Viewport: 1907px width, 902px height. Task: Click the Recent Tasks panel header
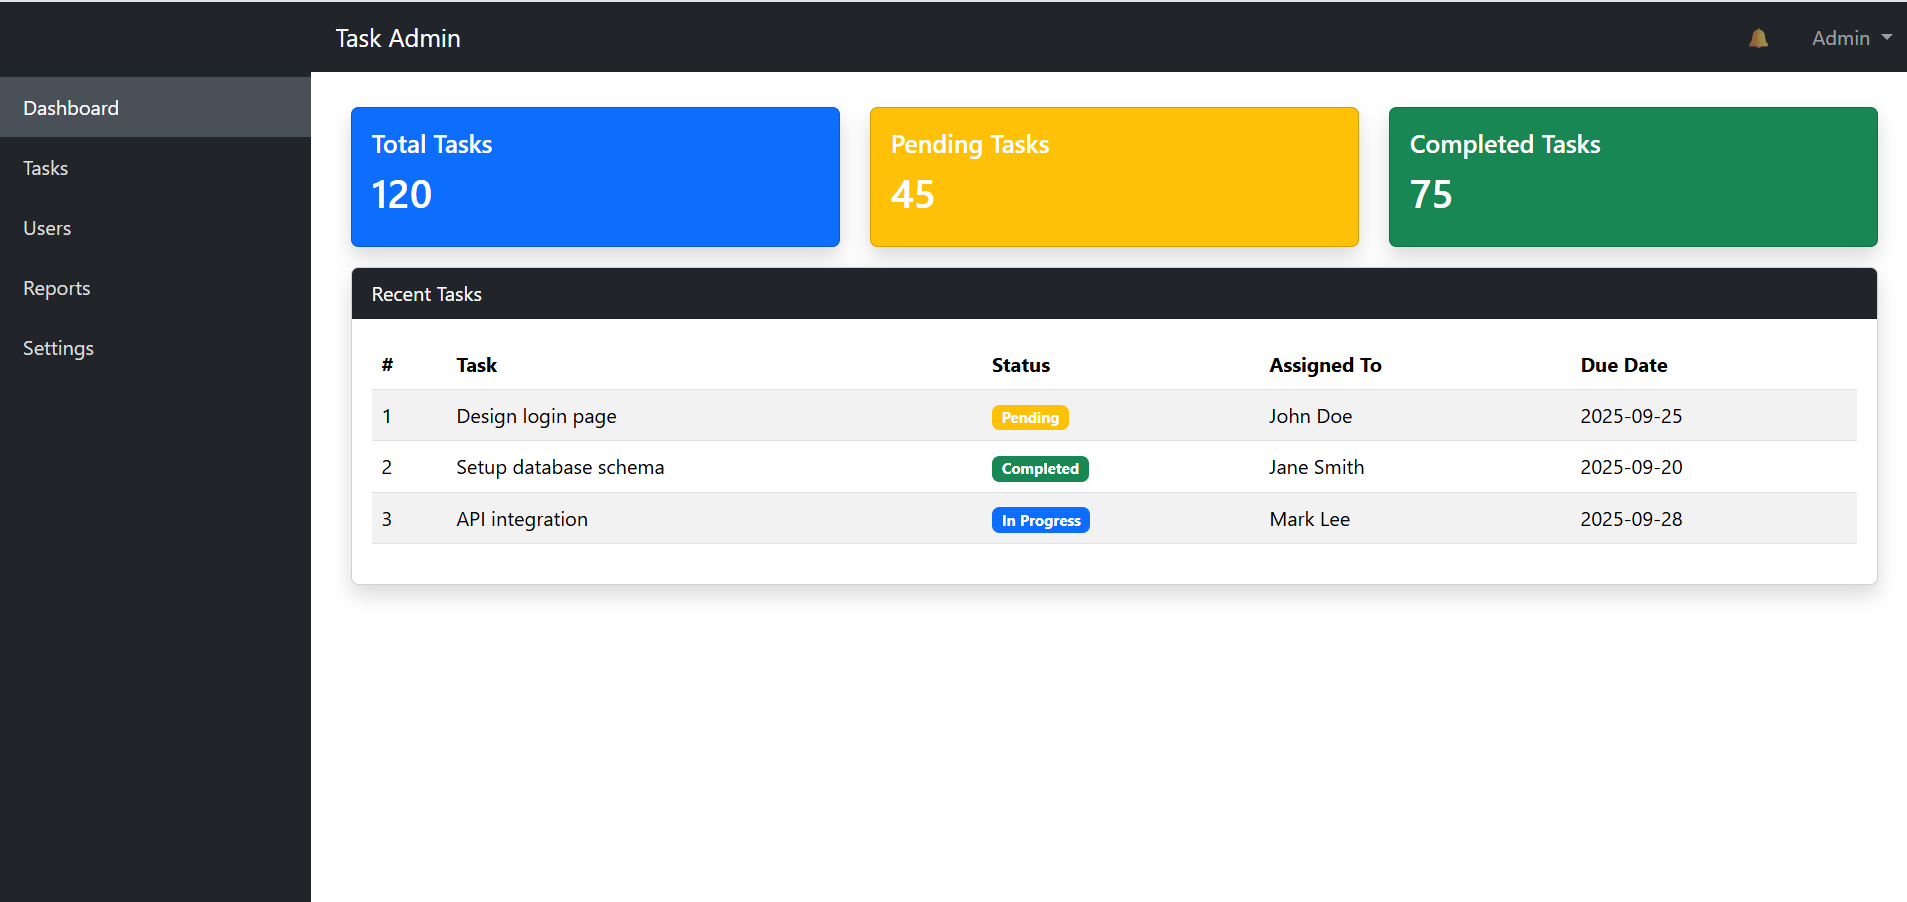pos(1114,294)
